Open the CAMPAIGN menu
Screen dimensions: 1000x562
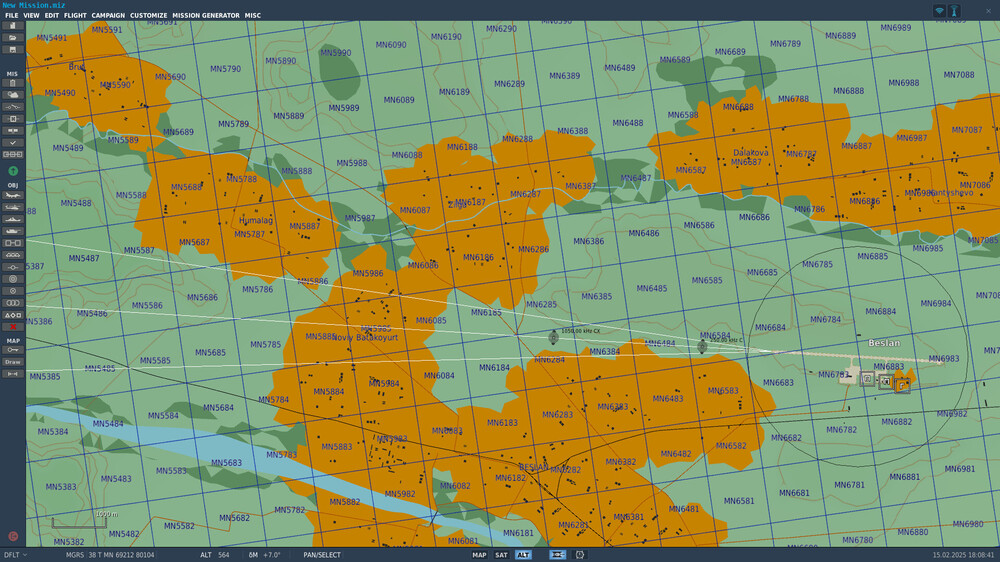click(108, 15)
